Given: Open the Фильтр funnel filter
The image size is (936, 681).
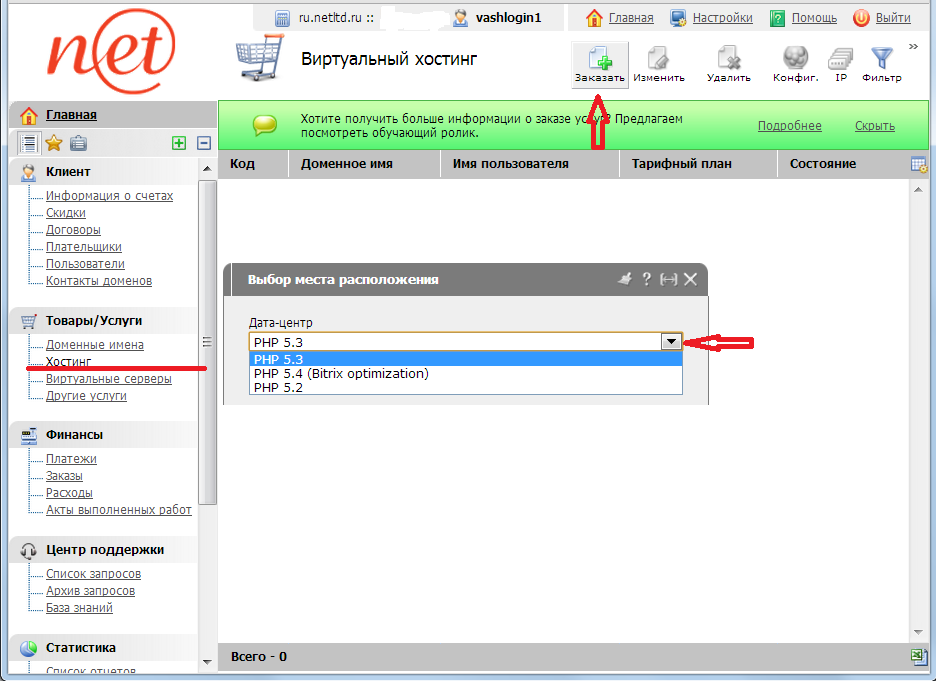Looking at the screenshot, I should point(881,63).
